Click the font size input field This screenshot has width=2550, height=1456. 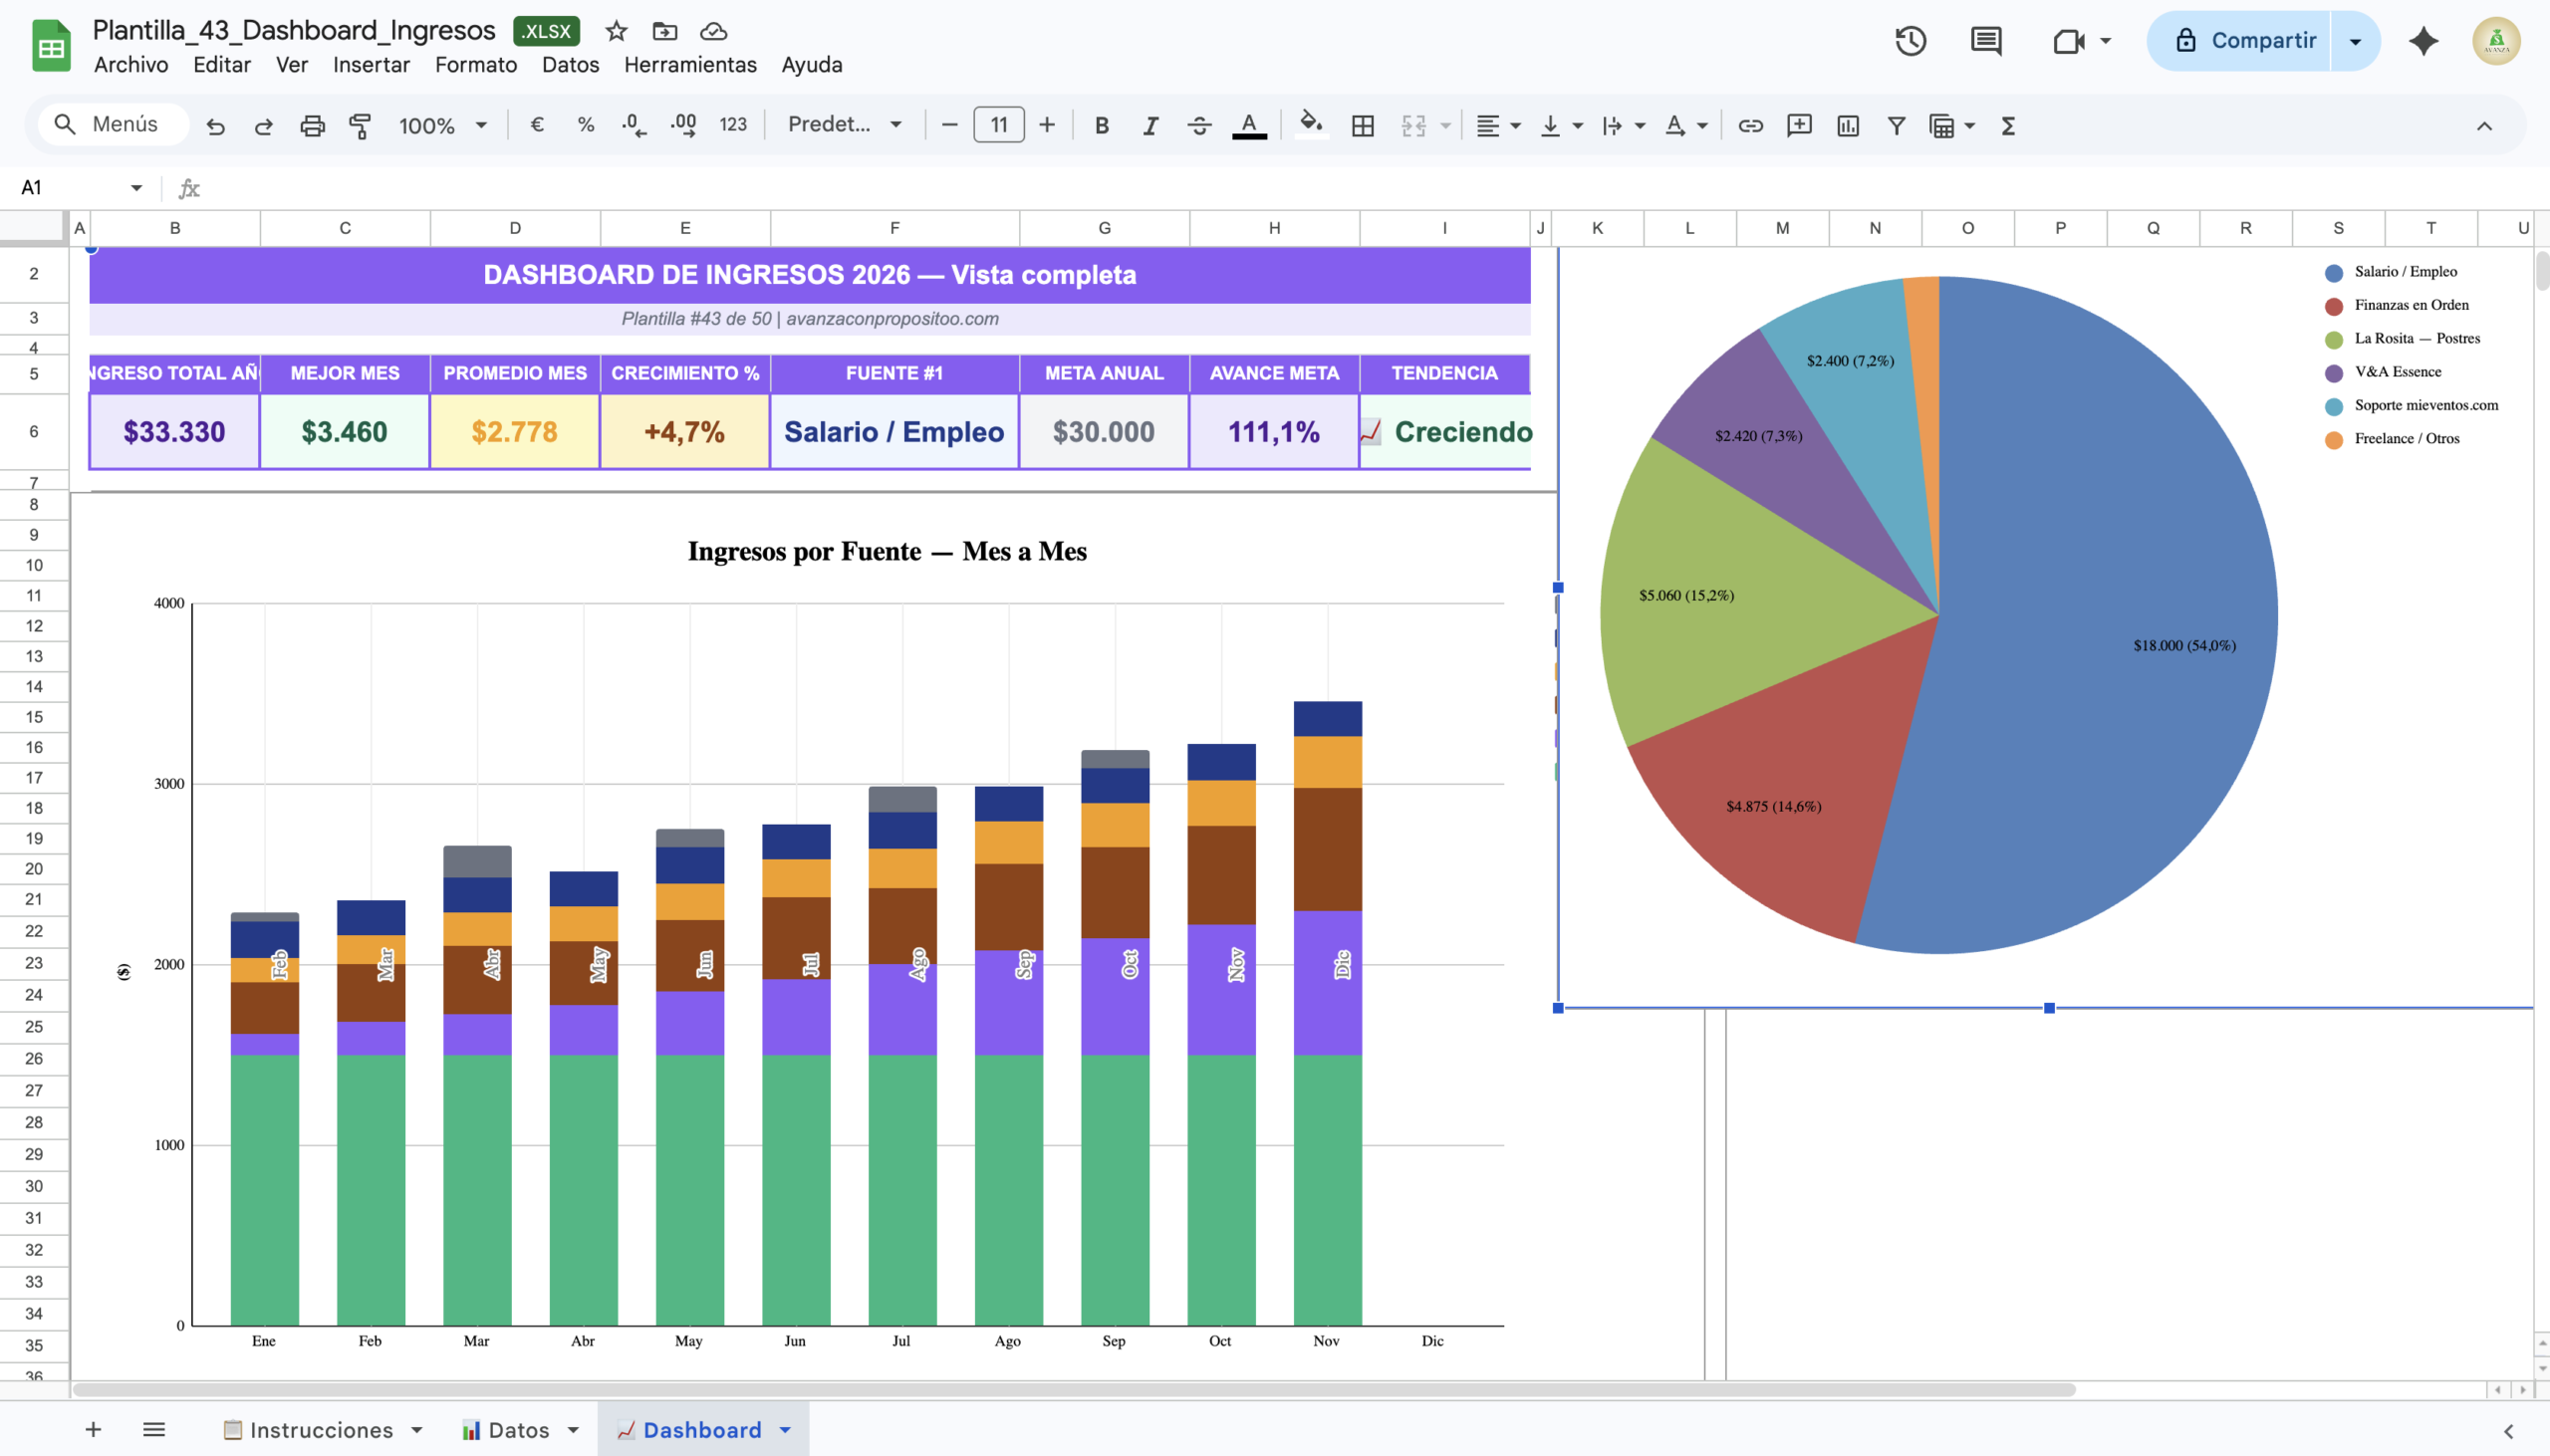tap(998, 125)
